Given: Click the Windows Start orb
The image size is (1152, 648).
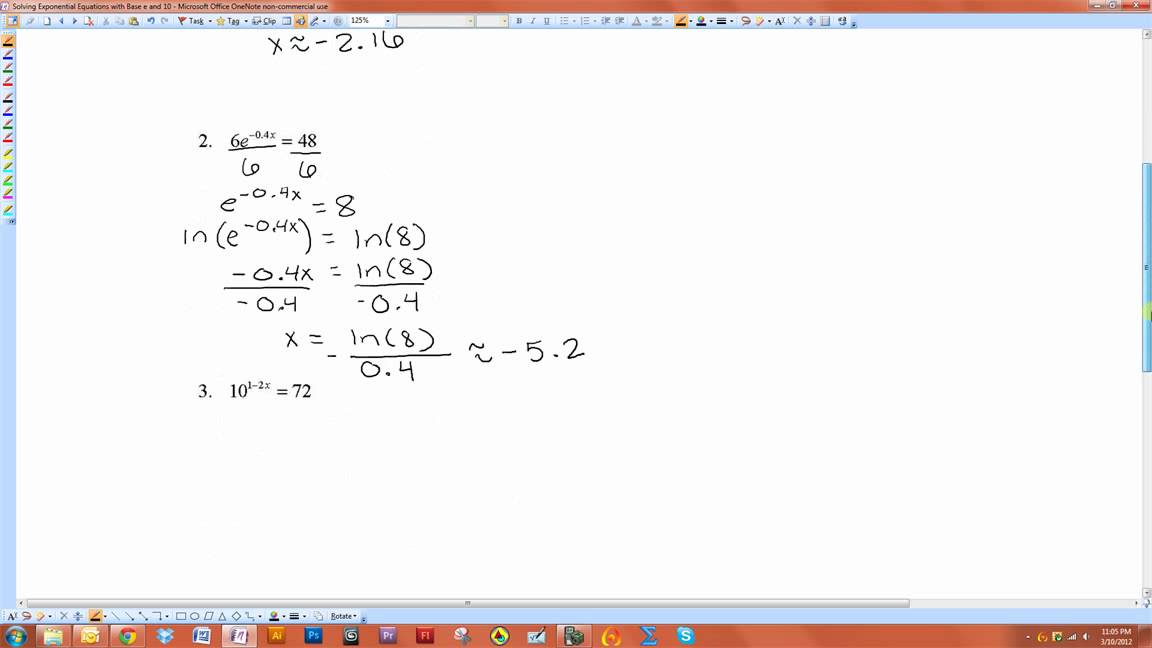Looking at the screenshot, I should tap(16, 636).
